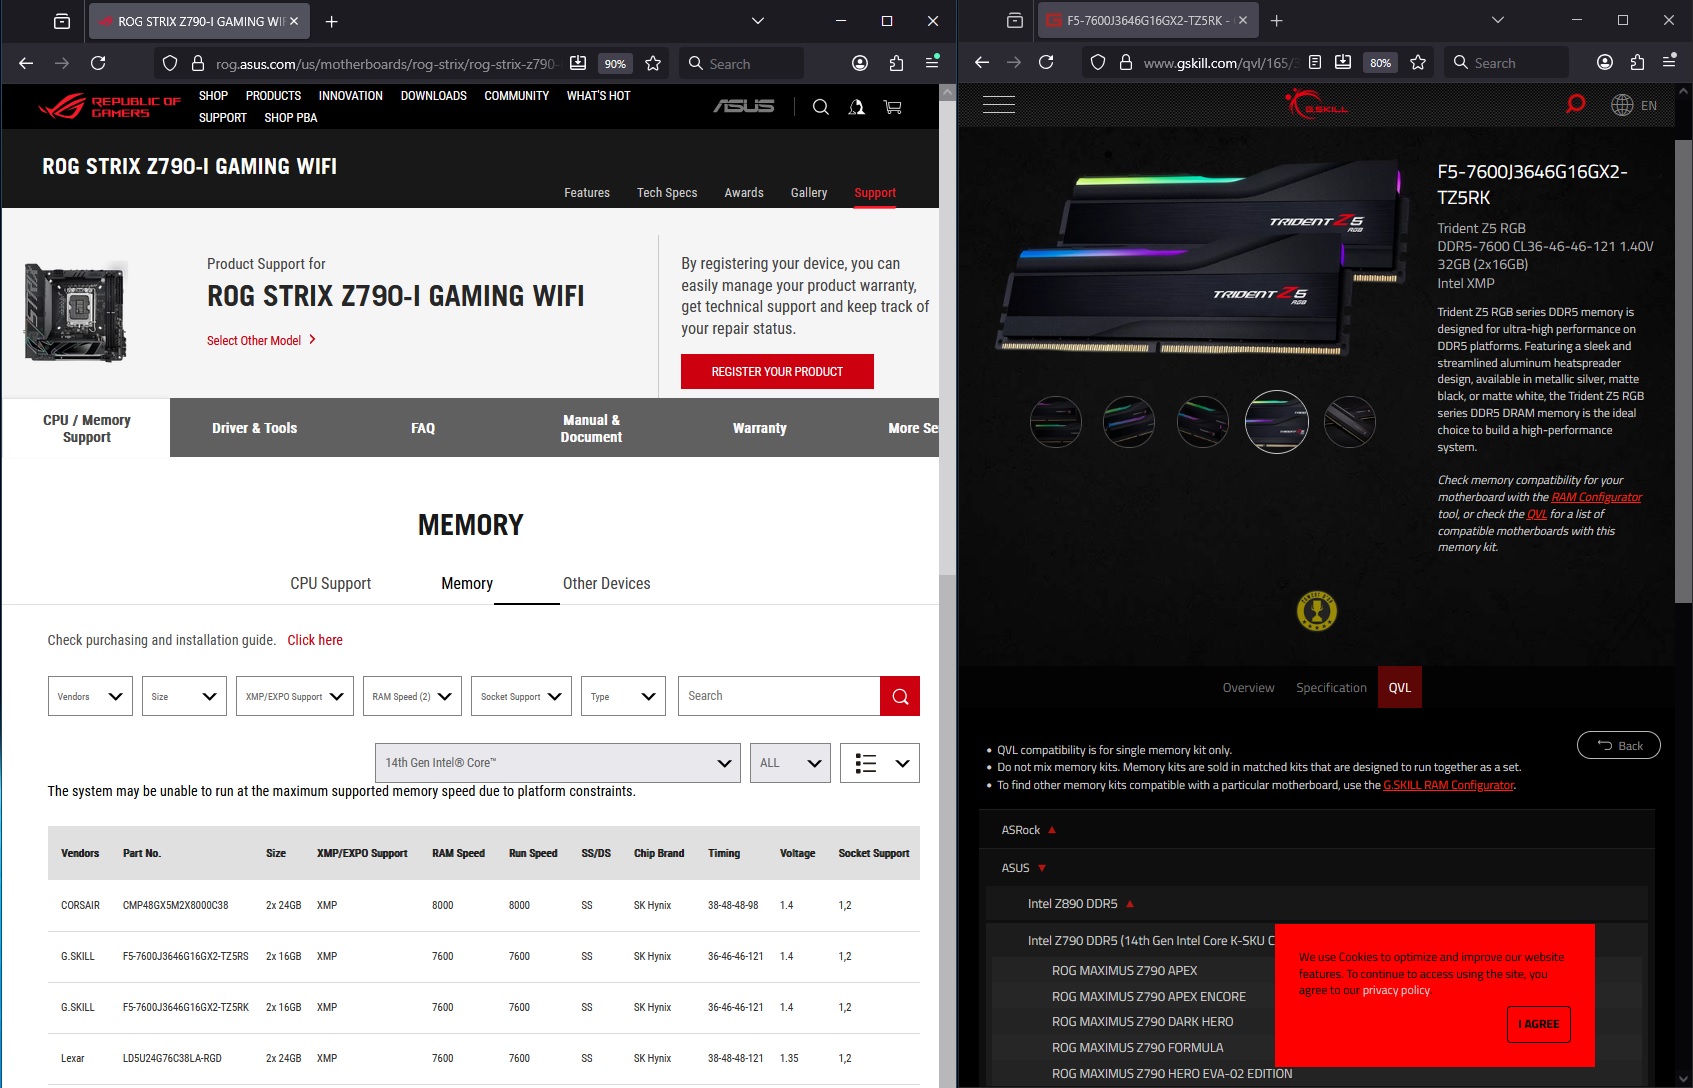Open the installation guide 'Click here' link
The image size is (1693, 1088).
click(315, 641)
